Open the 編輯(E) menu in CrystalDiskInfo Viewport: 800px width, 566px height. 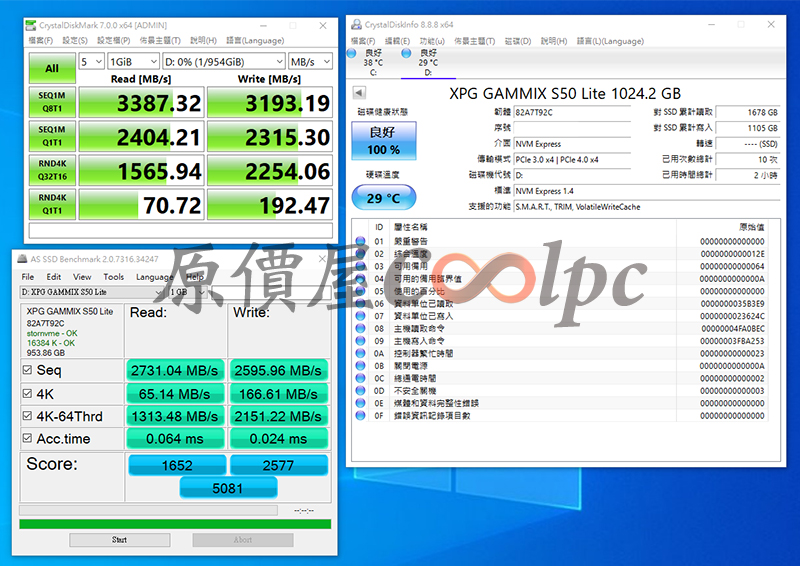click(x=397, y=41)
